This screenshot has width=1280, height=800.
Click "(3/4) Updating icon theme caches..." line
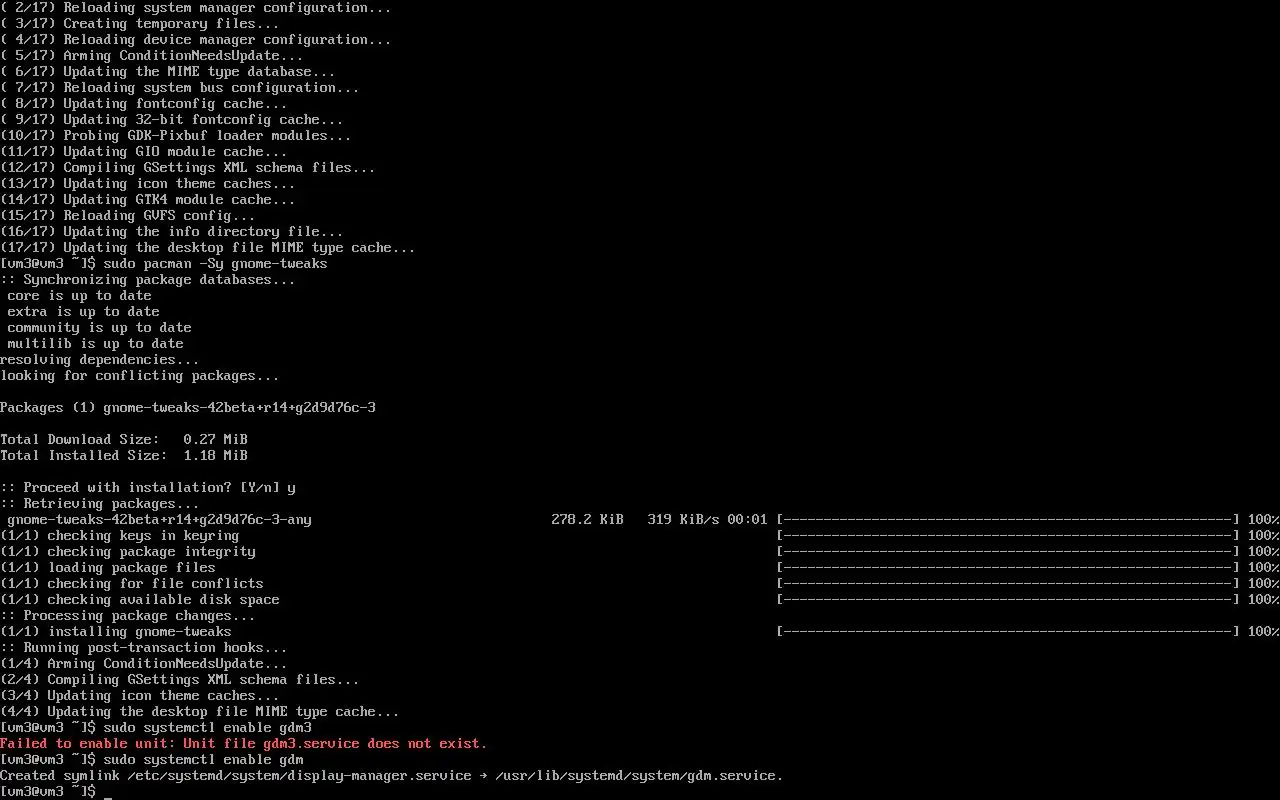[x=140, y=695]
